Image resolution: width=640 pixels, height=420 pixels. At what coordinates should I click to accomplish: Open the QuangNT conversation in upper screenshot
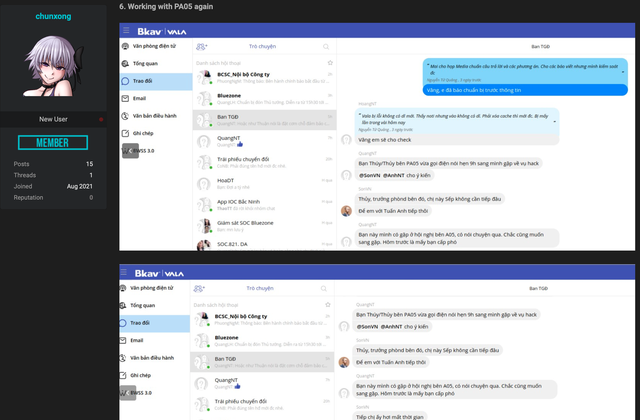point(264,141)
